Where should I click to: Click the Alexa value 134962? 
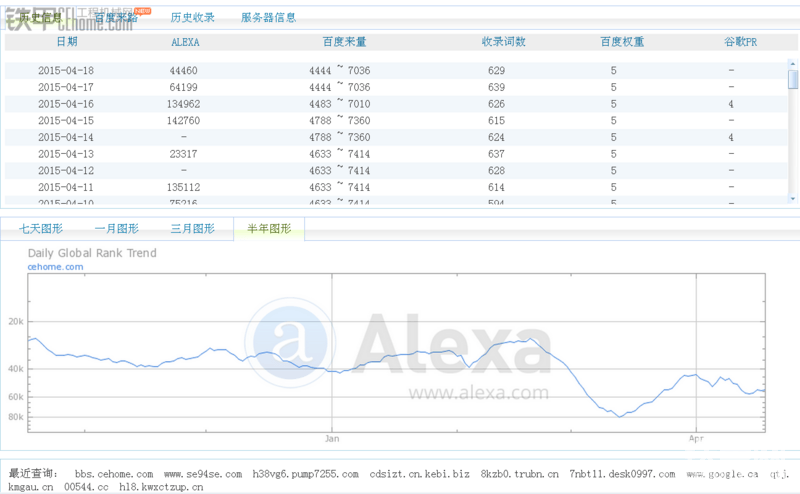[184, 104]
